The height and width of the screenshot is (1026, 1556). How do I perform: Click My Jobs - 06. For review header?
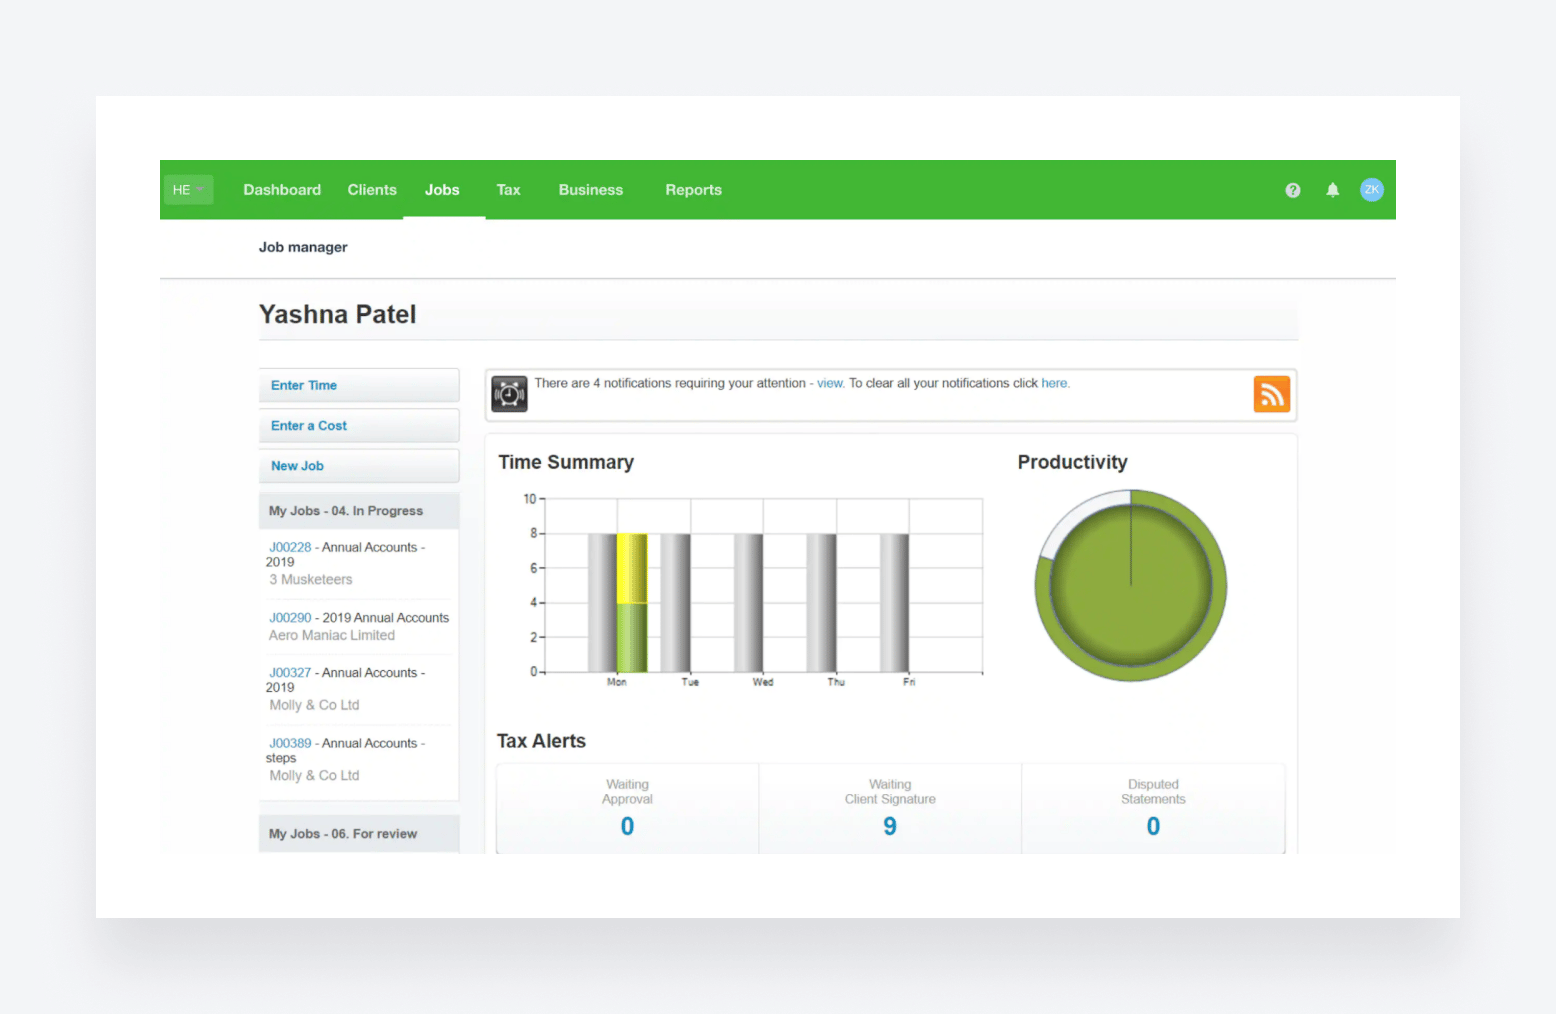click(x=359, y=834)
